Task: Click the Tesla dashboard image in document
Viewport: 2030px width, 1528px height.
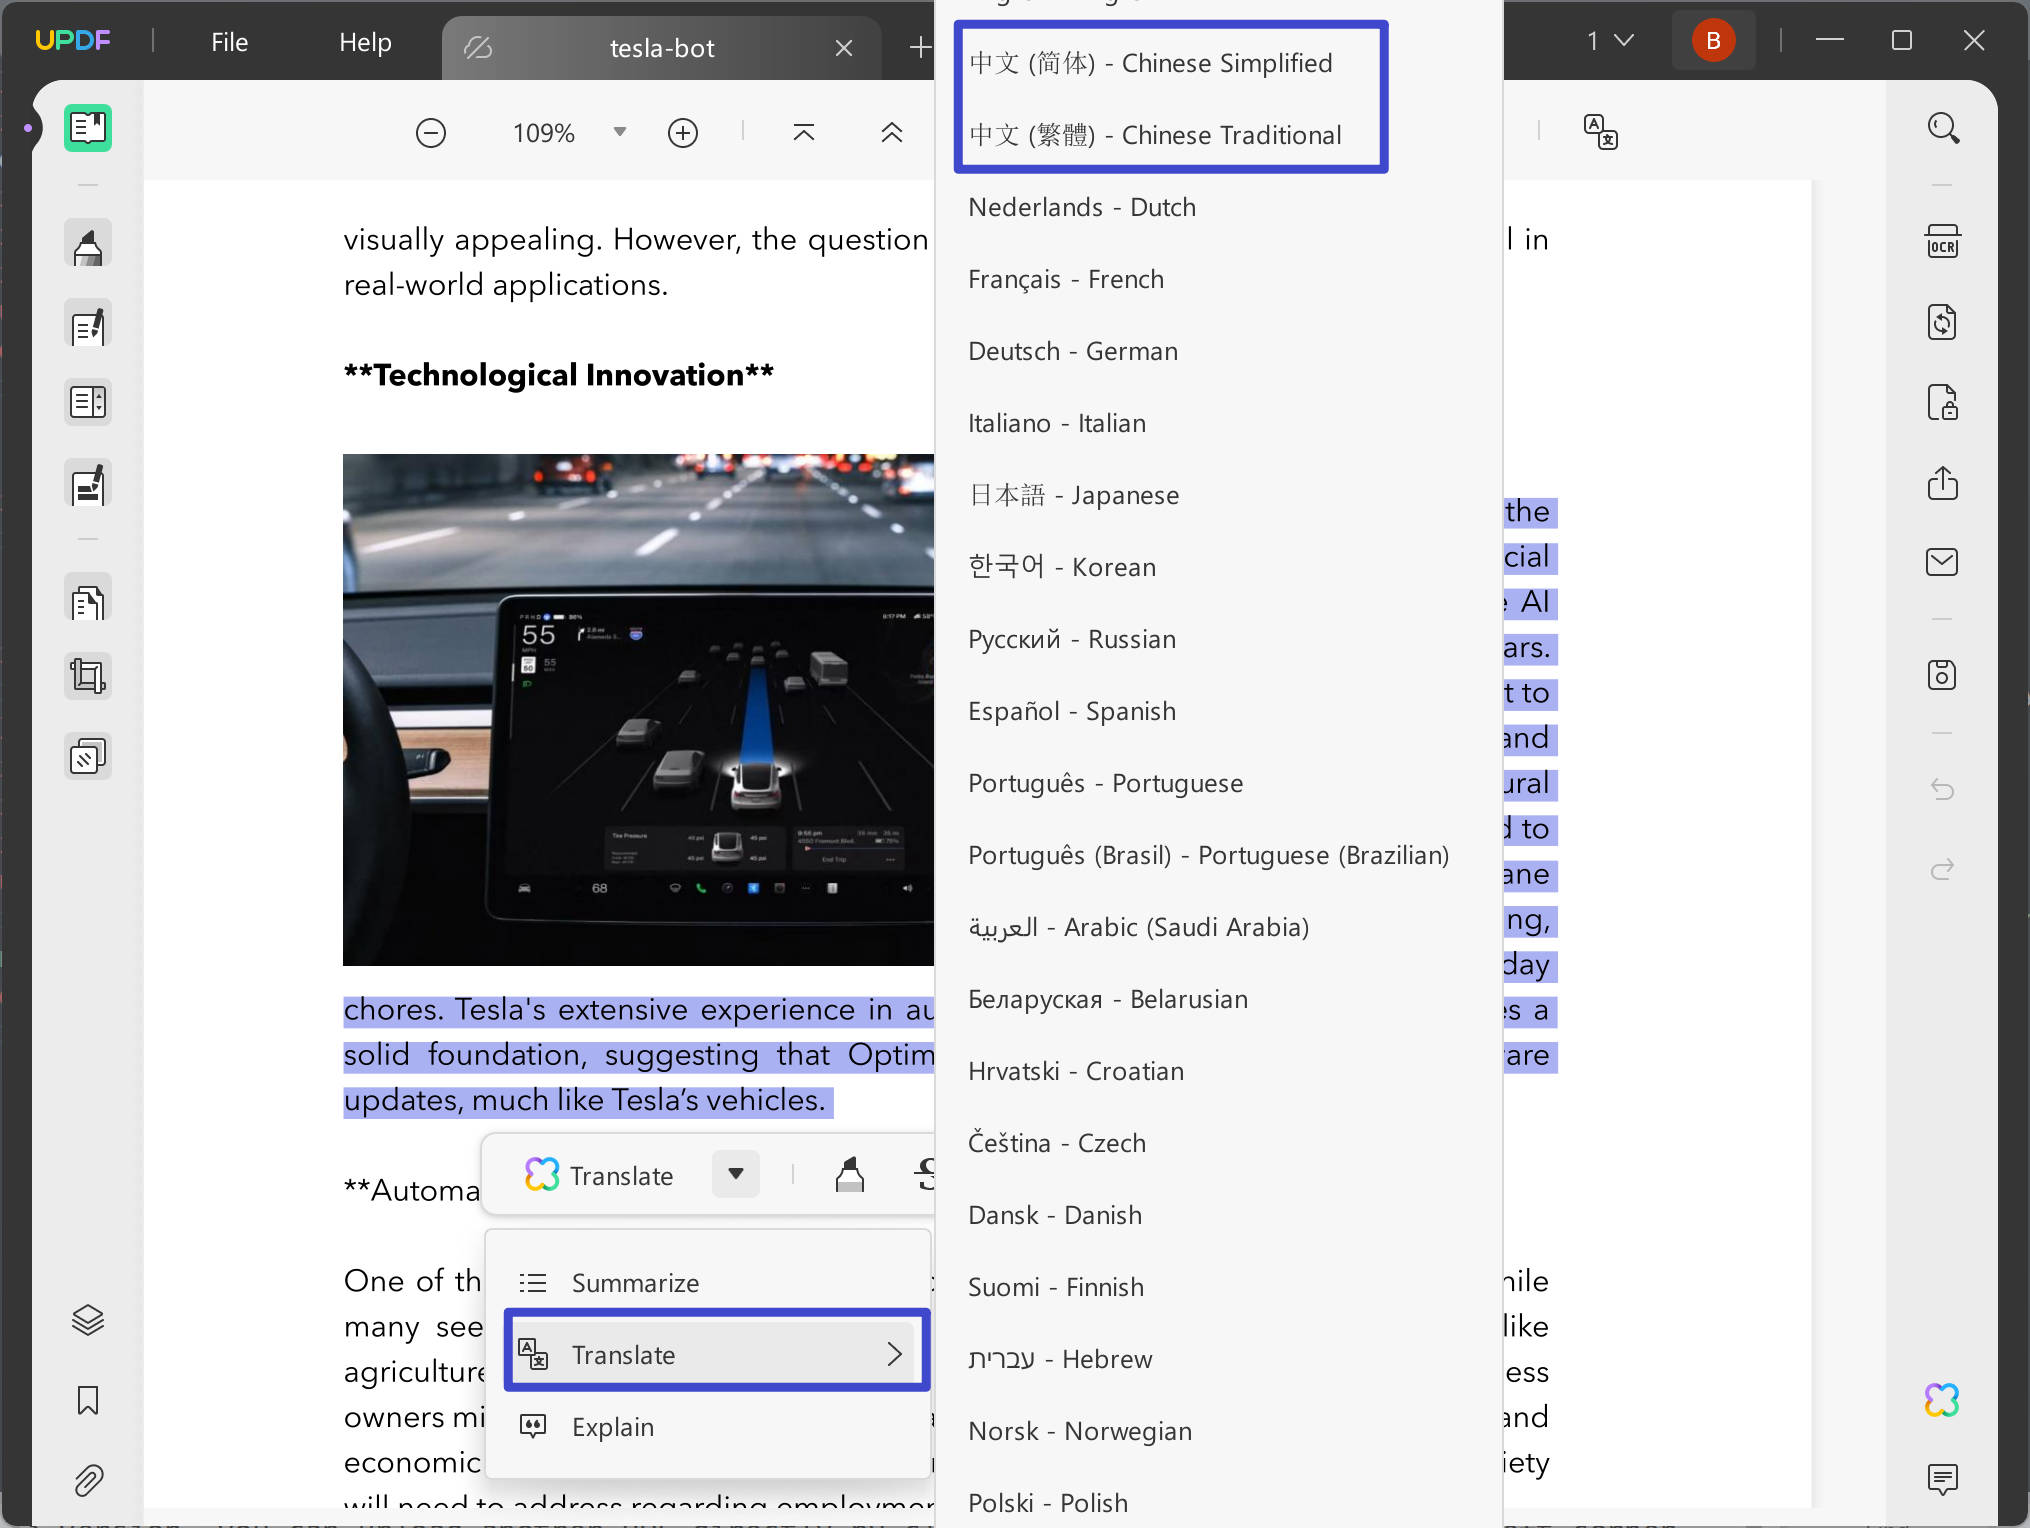Action: tap(638, 710)
